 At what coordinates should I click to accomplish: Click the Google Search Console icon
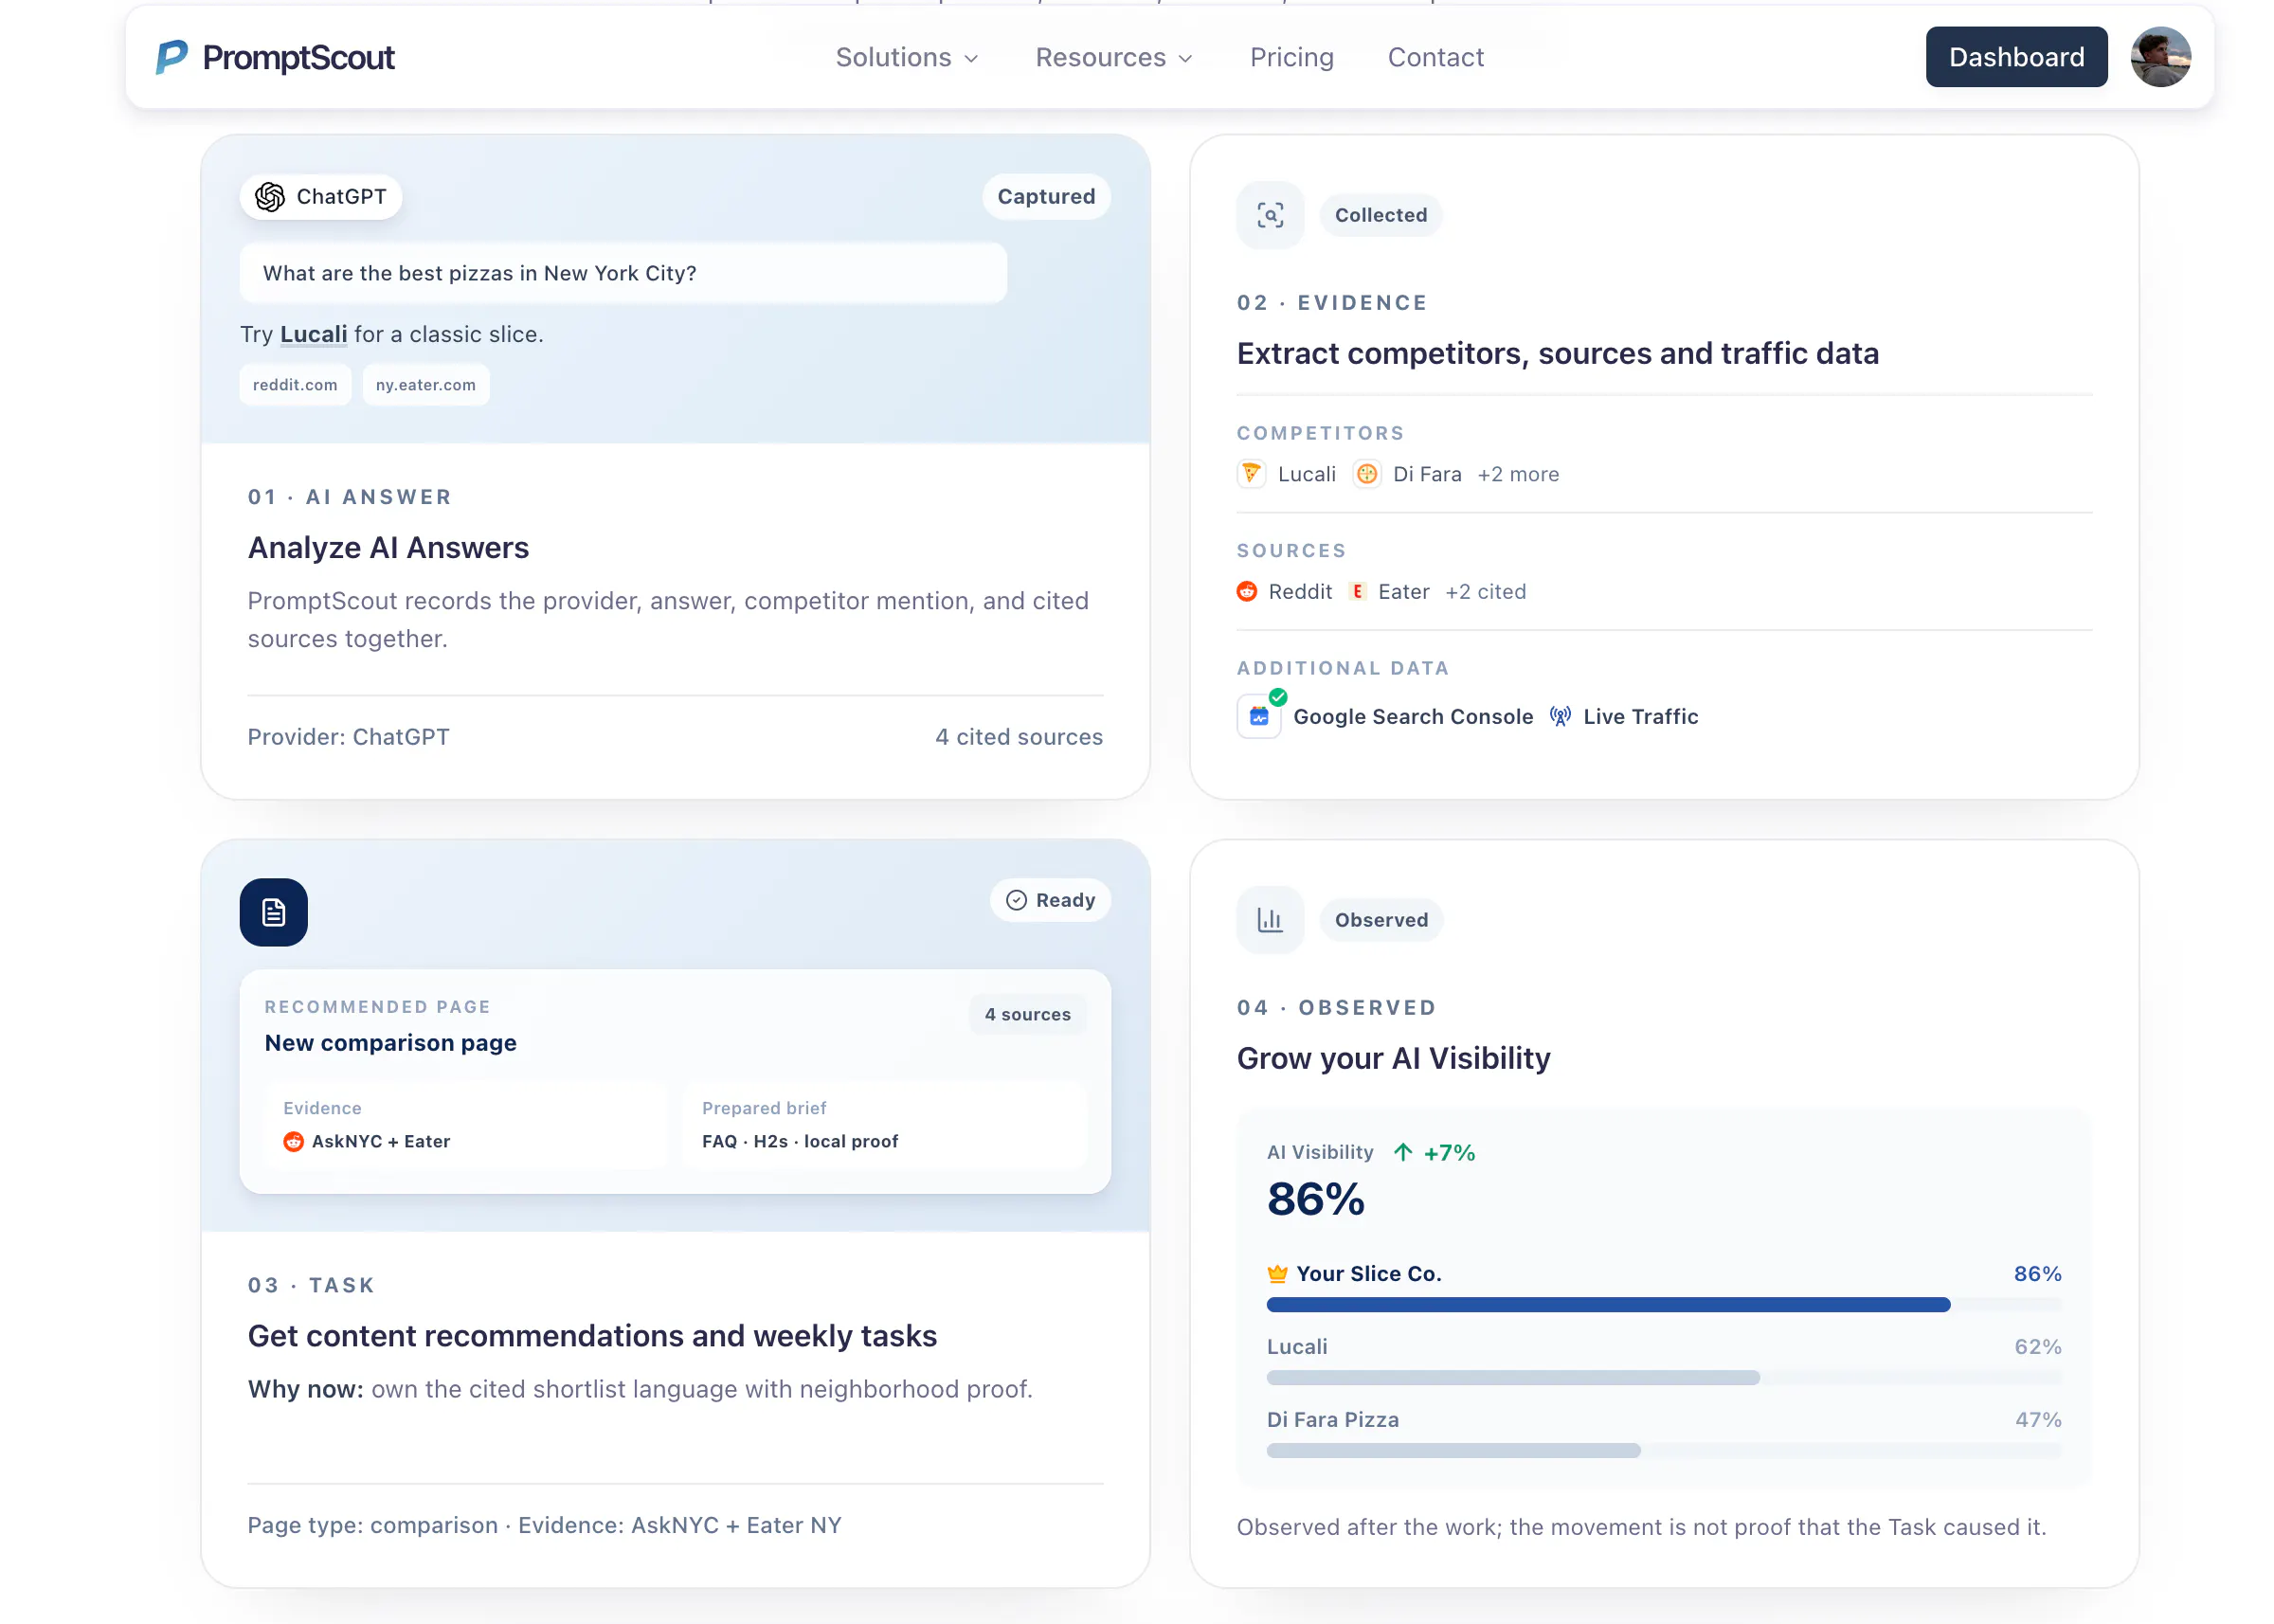pyautogui.click(x=1259, y=716)
